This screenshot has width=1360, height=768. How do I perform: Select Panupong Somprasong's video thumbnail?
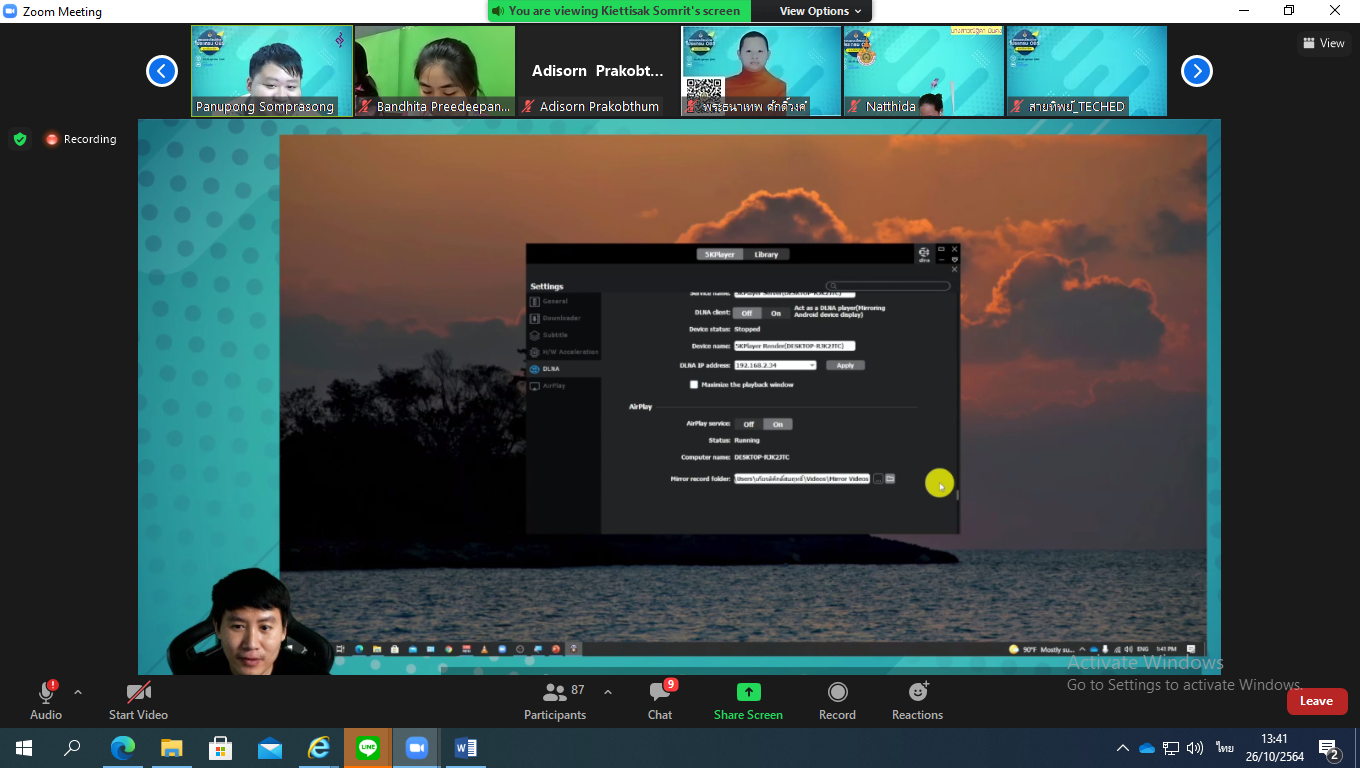272,71
